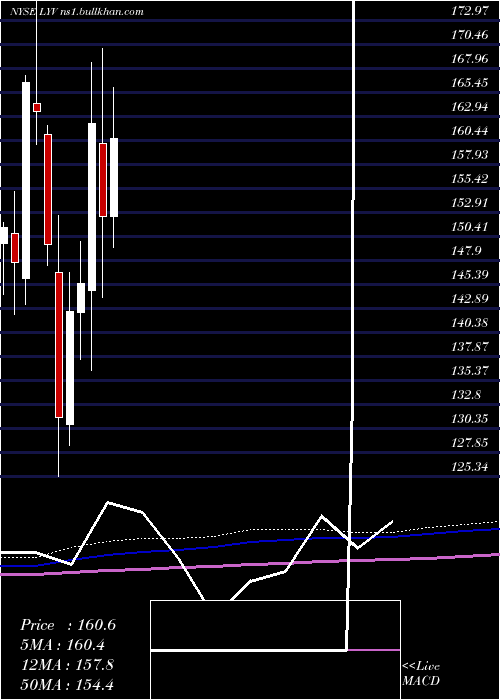Click the 137.87 price axis label
Screen dimensions: 500x700
tap(470, 347)
